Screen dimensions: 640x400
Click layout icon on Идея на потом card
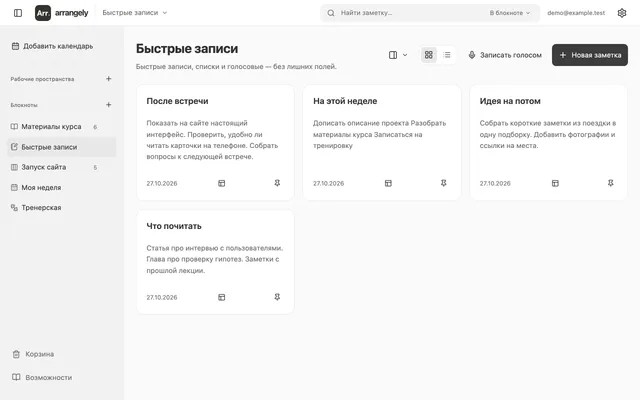(x=555, y=183)
